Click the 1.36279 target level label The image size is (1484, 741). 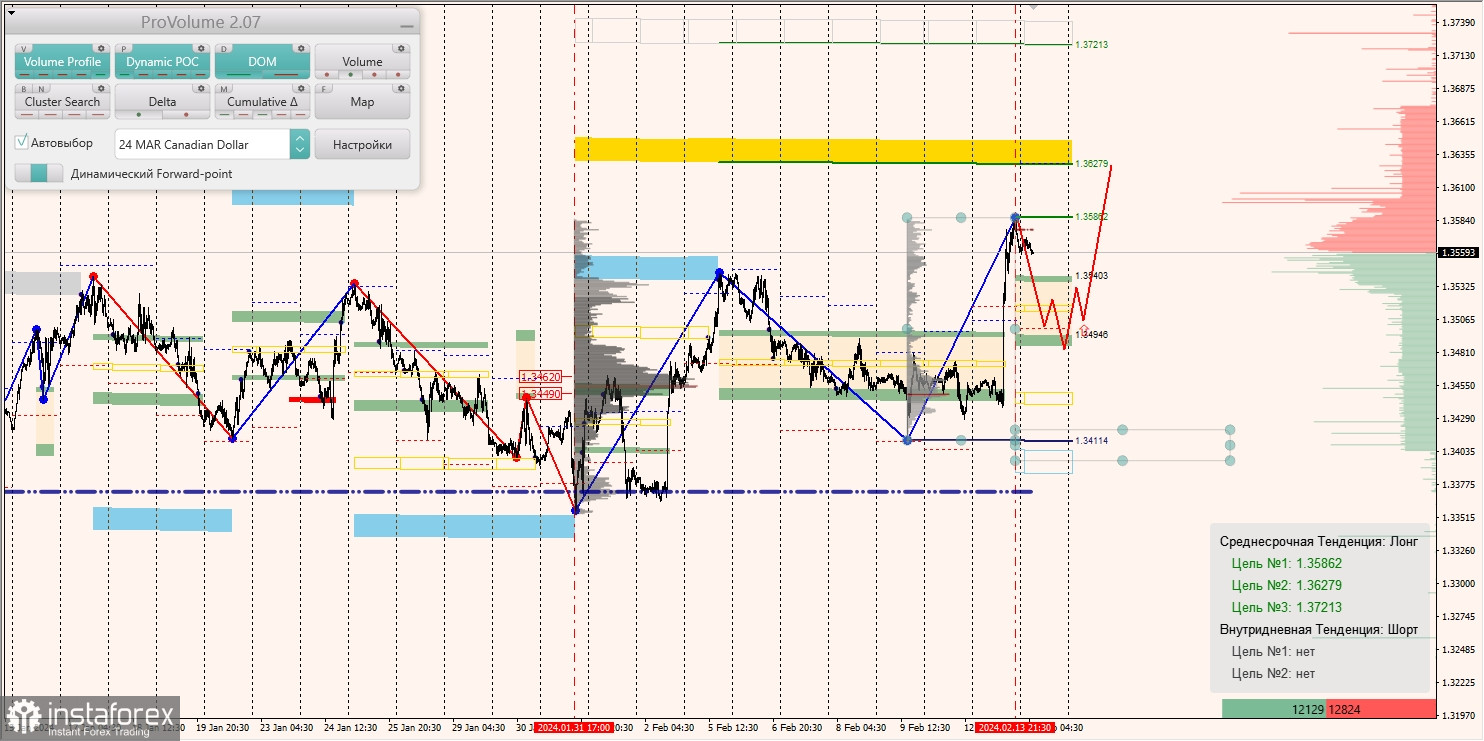pyautogui.click(x=1091, y=163)
